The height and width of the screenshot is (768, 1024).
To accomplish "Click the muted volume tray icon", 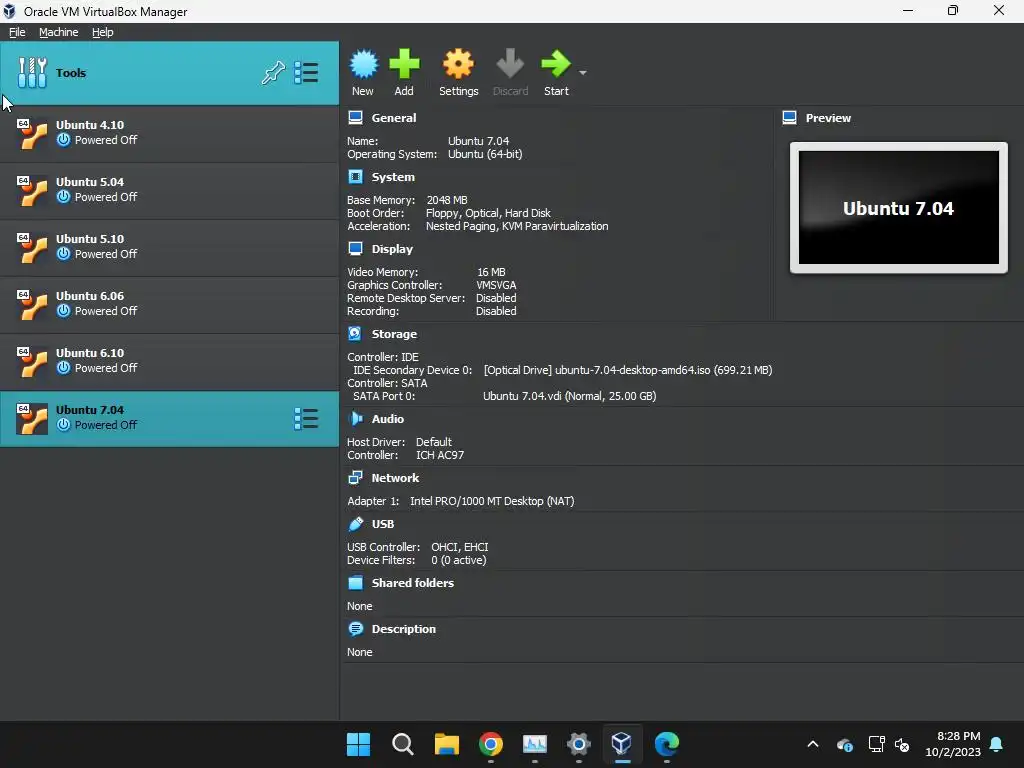I will coord(902,744).
